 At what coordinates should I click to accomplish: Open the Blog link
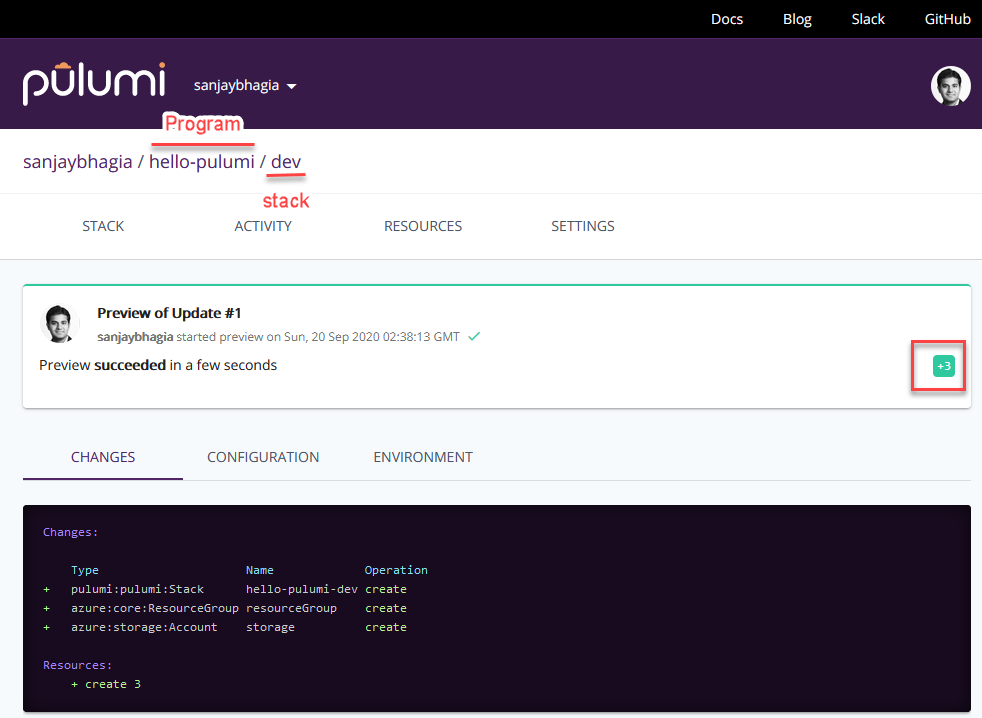tap(797, 19)
